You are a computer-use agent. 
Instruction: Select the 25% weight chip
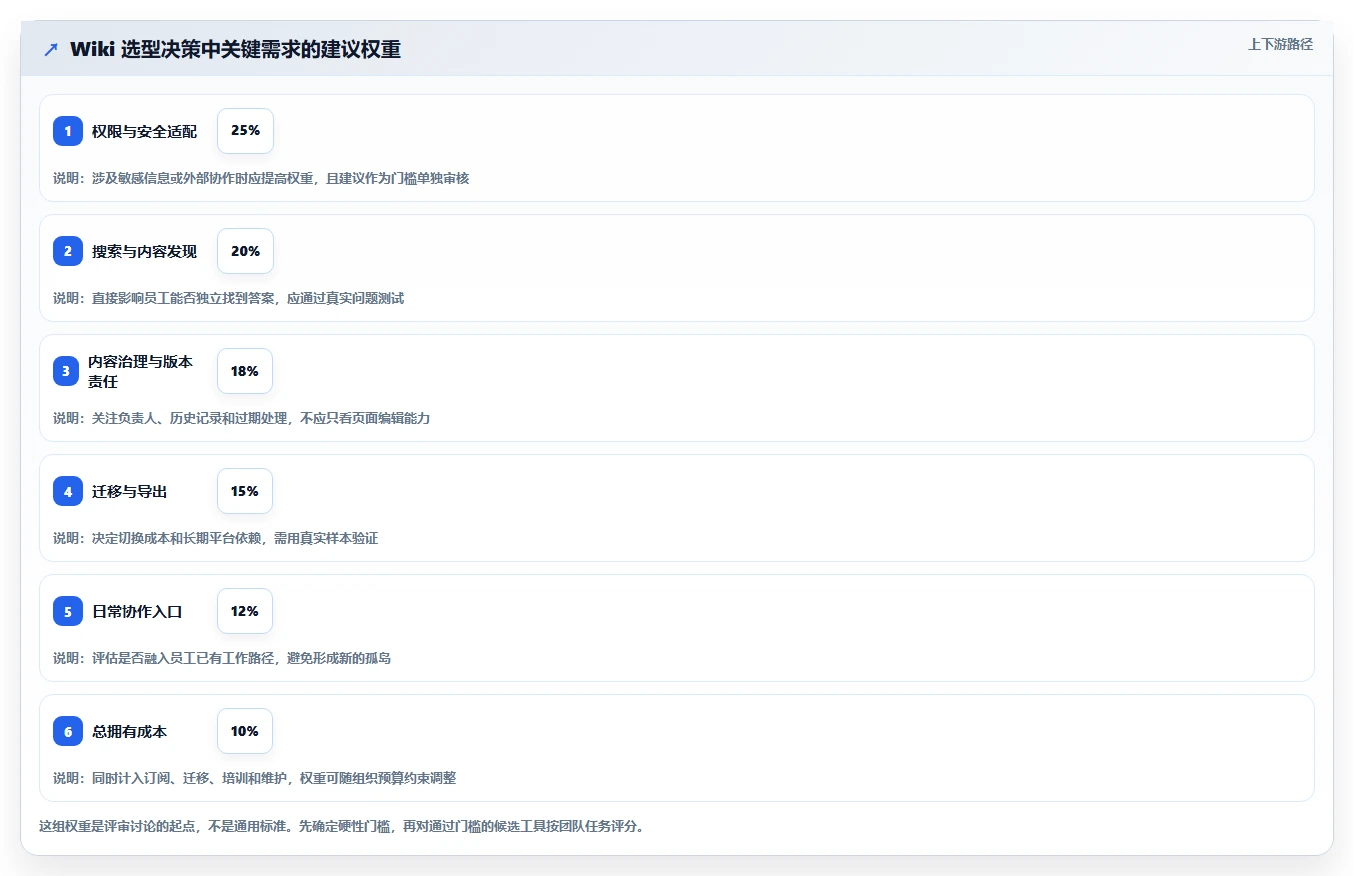click(245, 131)
